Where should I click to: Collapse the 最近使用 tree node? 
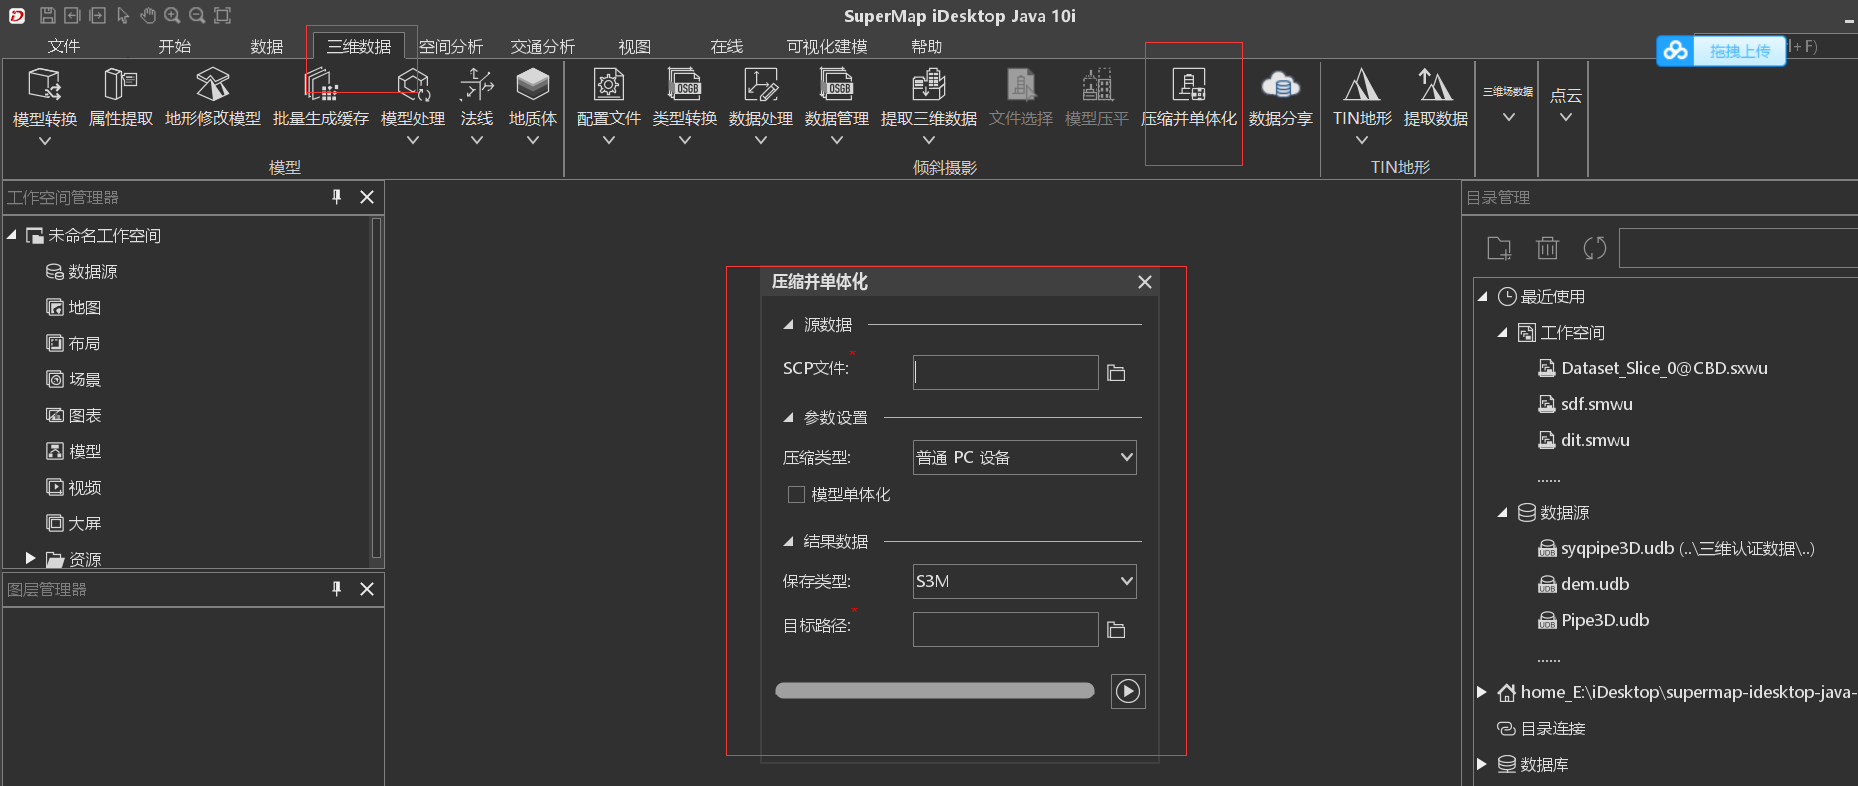point(1482,297)
